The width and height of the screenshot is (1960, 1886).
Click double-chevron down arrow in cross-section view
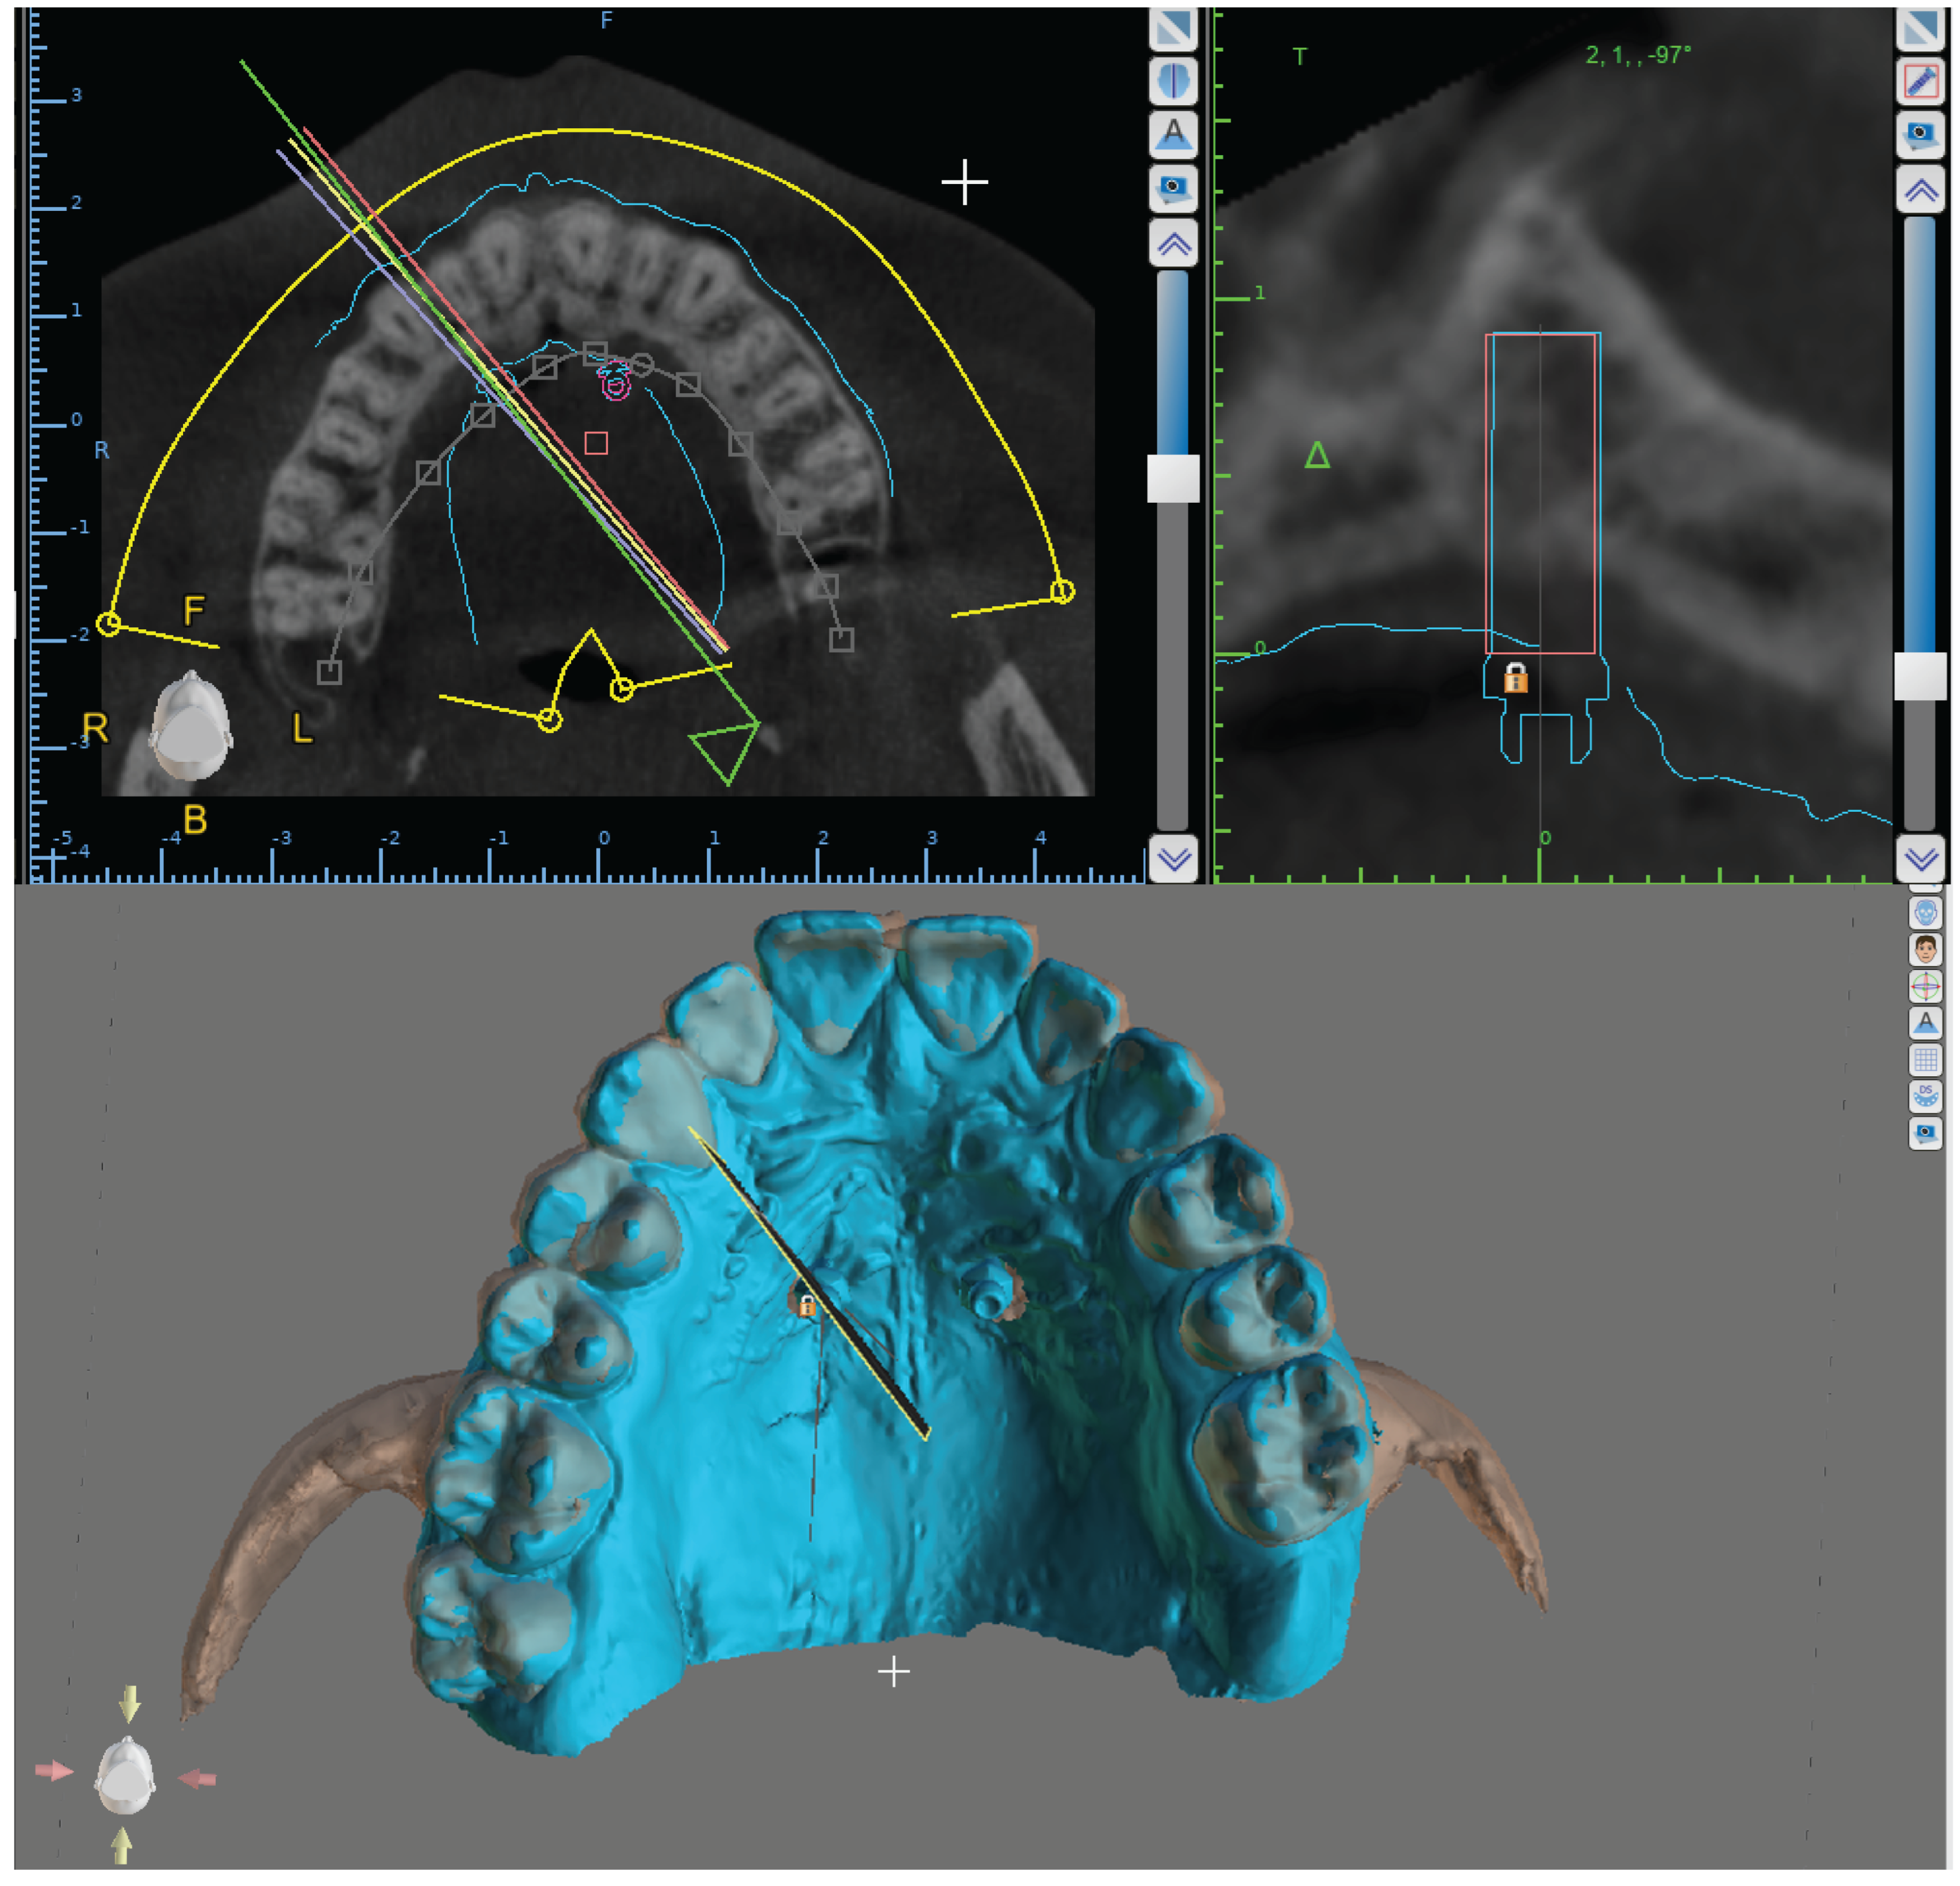(x=1920, y=858)
